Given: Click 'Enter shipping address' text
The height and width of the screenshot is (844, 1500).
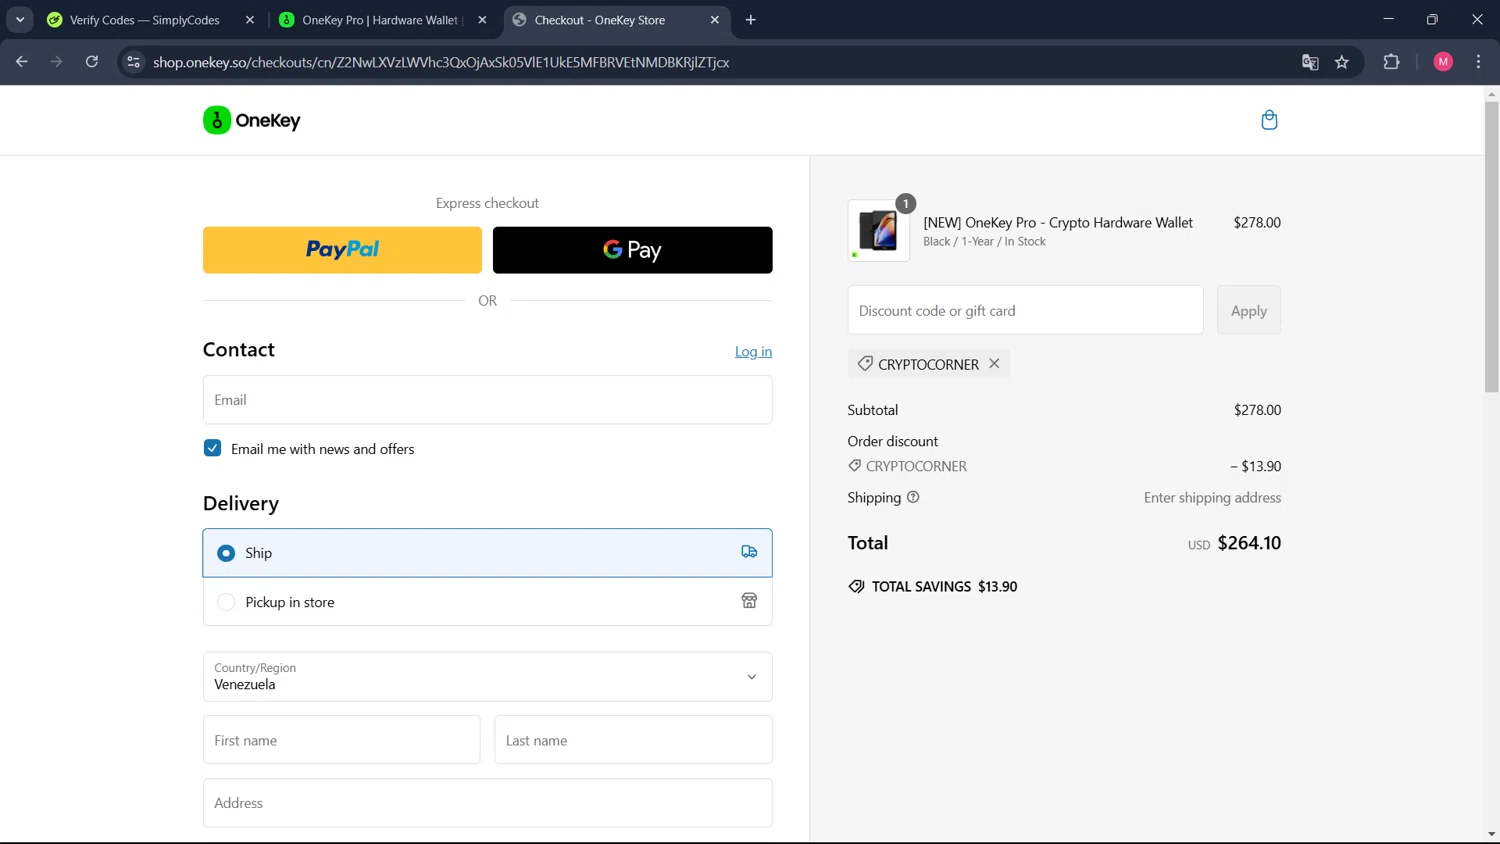Looking at the screenshot, I should click(1212, 497).
